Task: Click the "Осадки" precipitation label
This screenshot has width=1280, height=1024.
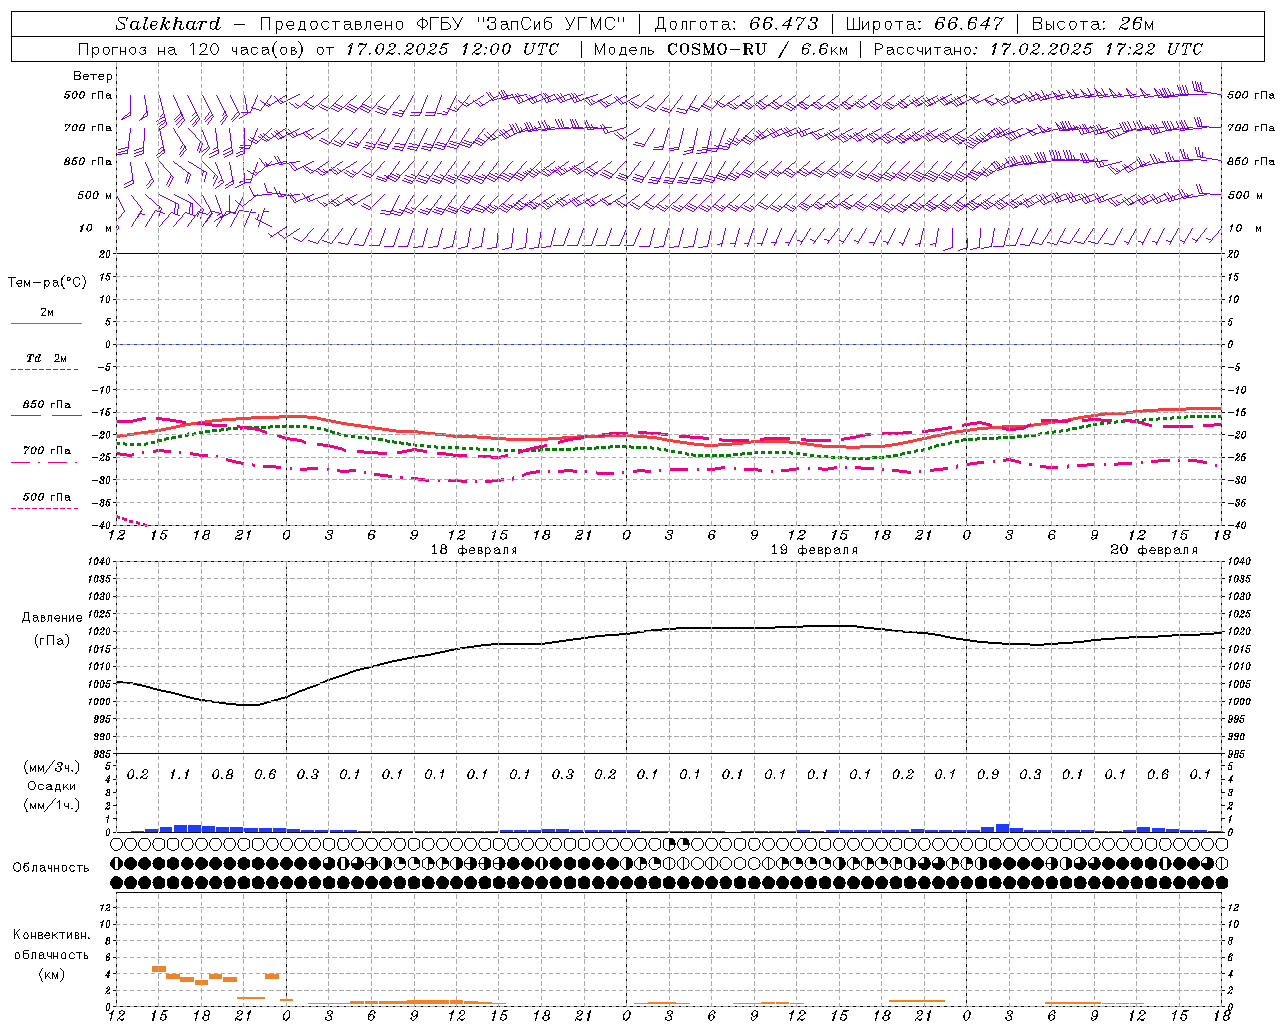Action: click(52, 786)
